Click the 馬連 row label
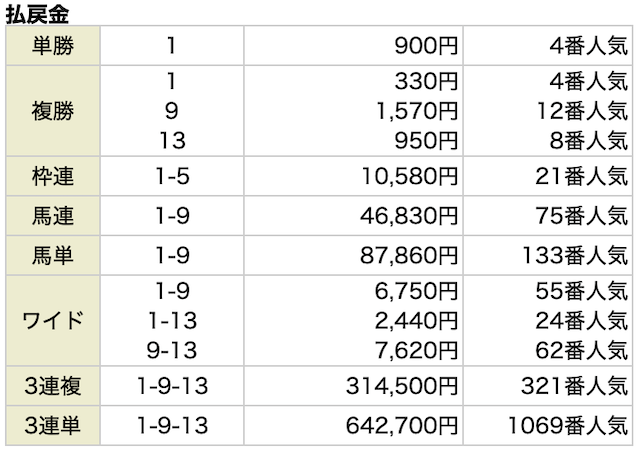Screen dimensions: 640x451 (52, 214)
